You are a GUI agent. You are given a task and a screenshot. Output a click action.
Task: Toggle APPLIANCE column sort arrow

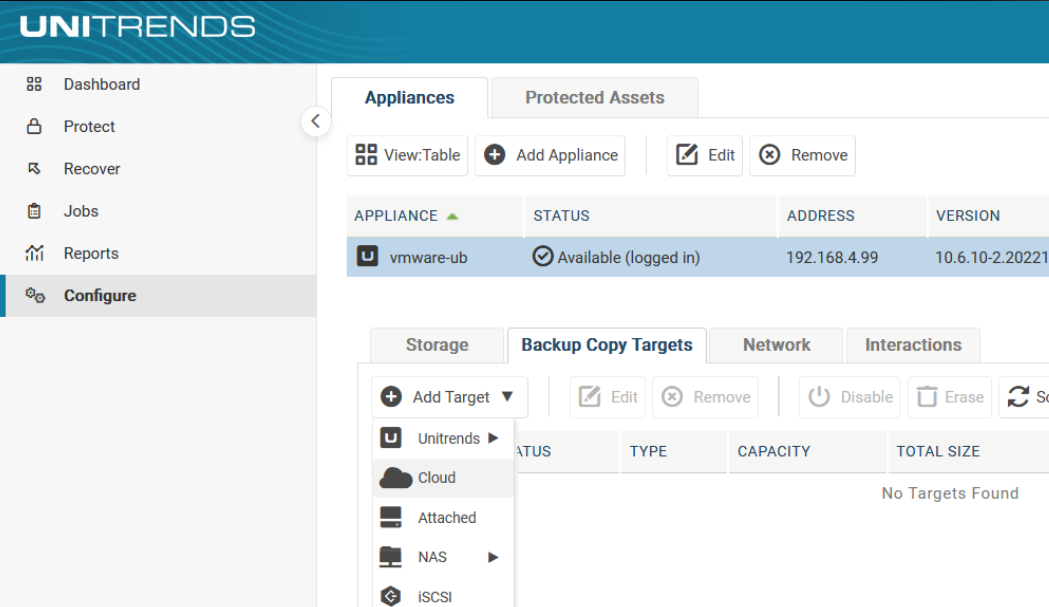[452, 216]
